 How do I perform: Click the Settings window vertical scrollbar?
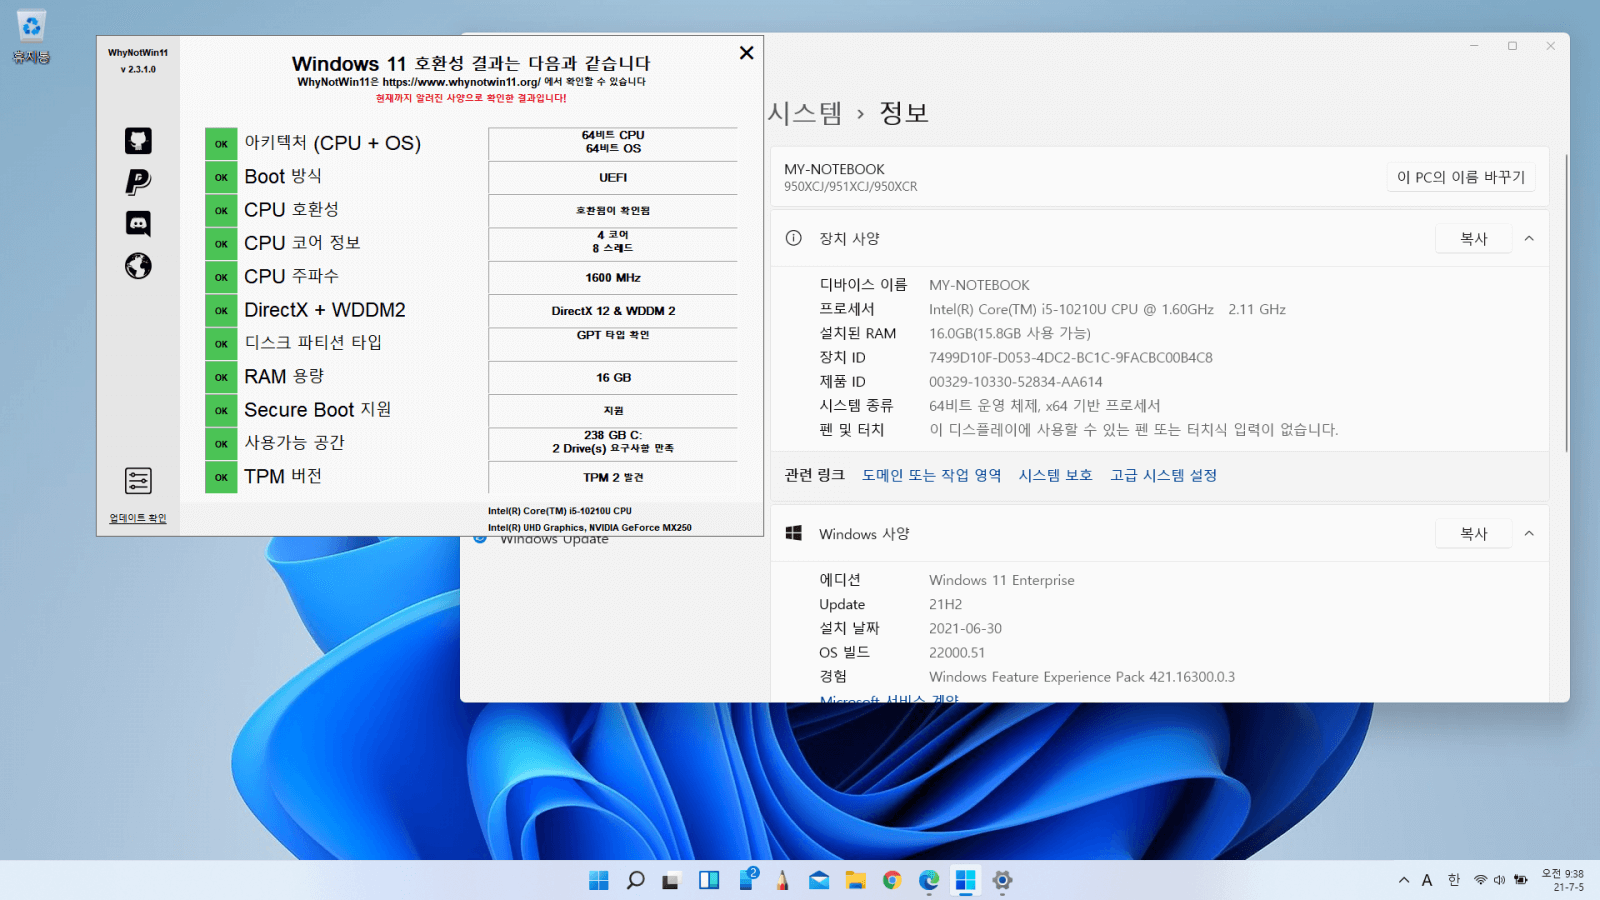[1566, 303]
